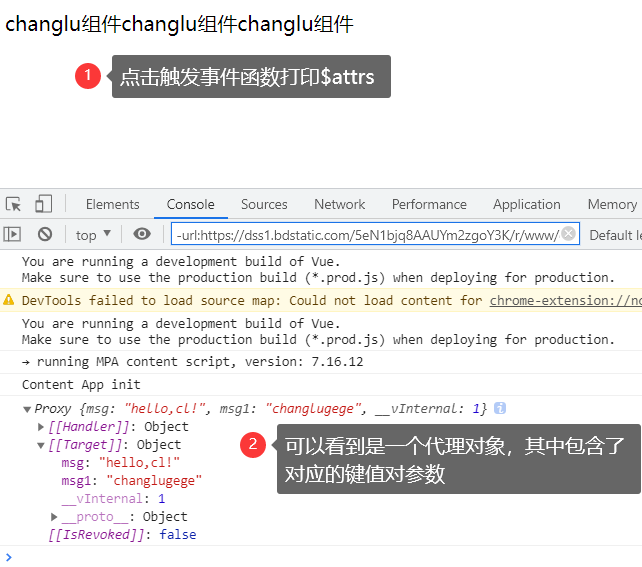Click the object info badge next to Proxy
Screen dimensions: 642x567
[x=500, y=408]
